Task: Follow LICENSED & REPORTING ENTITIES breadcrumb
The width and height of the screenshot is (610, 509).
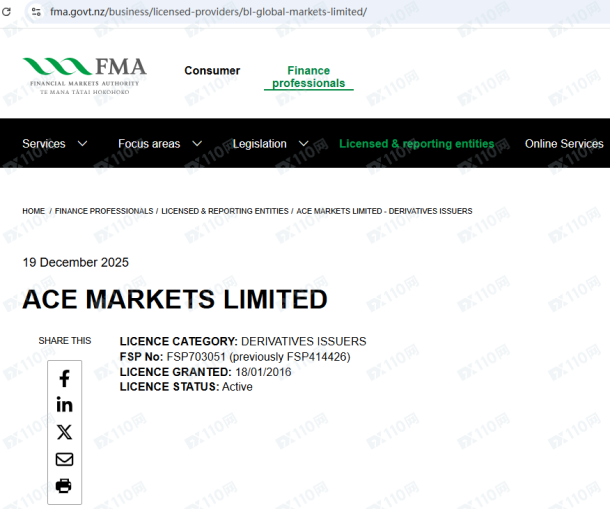Action: coord(225,211)
